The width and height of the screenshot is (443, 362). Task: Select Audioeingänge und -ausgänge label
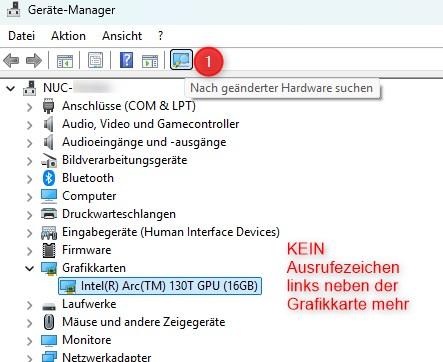coord(144,142)
